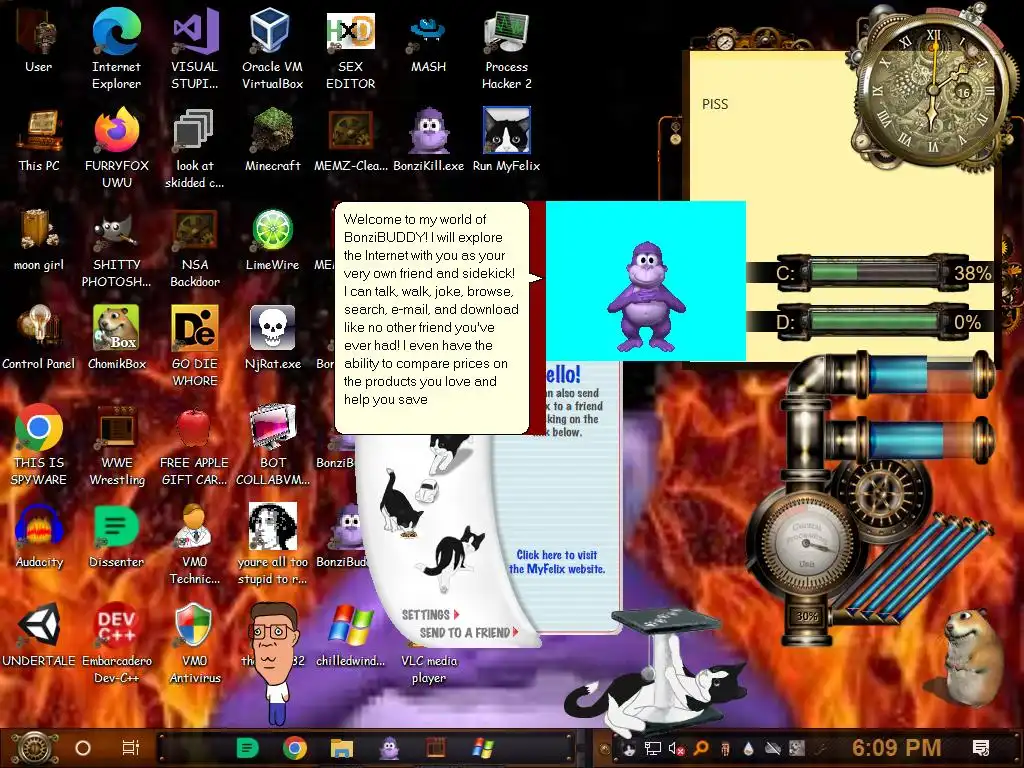1024x768 pixels.
Task: Open the chilledwind... Windows flag icon
Action: click(351, 635)
